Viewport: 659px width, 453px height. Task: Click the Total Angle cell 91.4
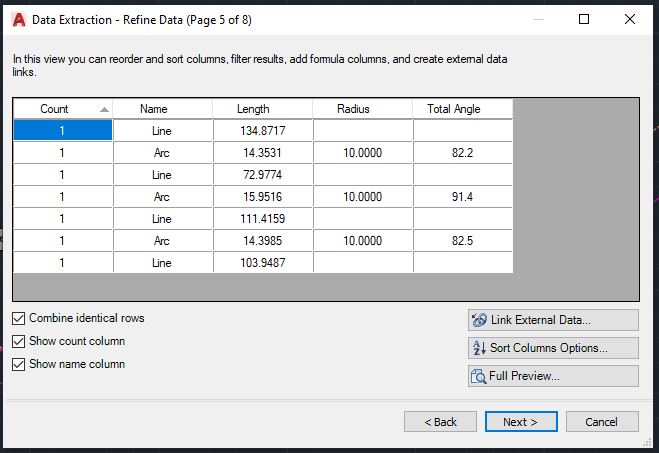click(x=462, y=197)
